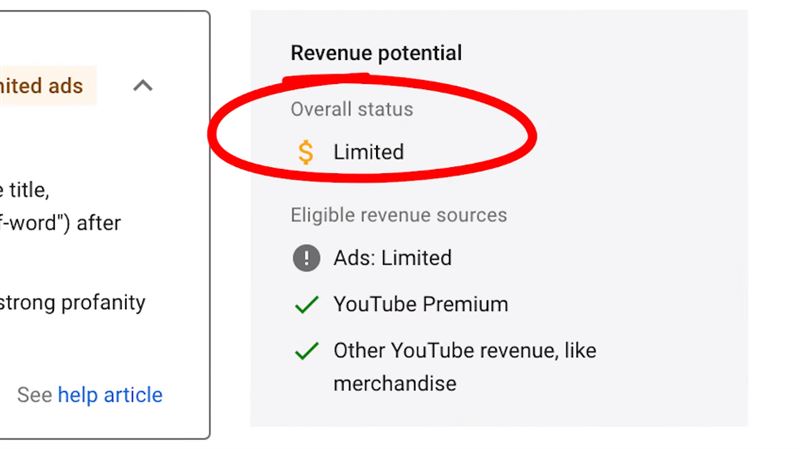Click the text ending in "title,"
800x449 pixels.
coord(24,190)
